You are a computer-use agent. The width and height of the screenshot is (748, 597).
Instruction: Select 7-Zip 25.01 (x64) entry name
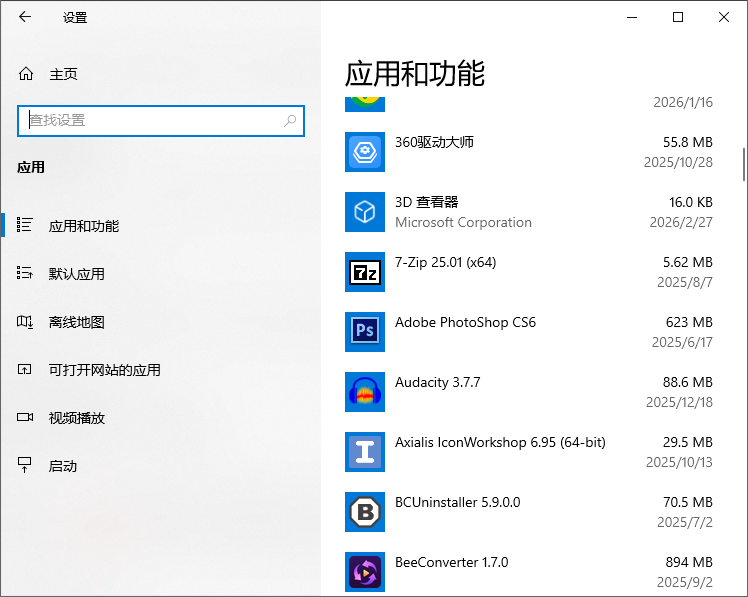[446, 262]
